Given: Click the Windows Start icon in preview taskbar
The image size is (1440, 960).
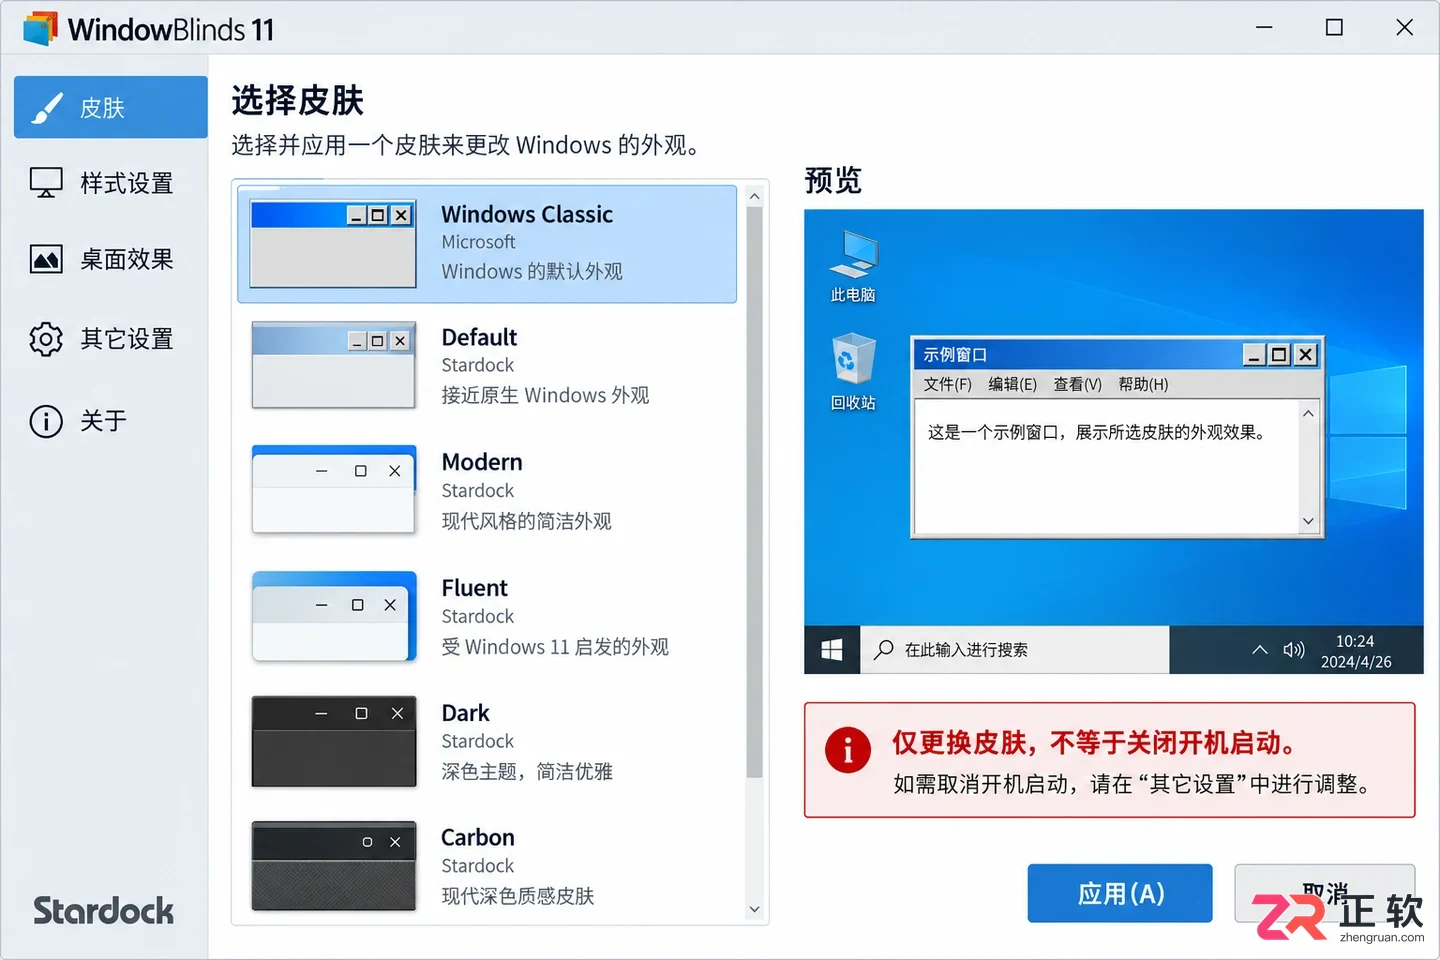Looking at the screenshot, I should click(x=832, y=650).
